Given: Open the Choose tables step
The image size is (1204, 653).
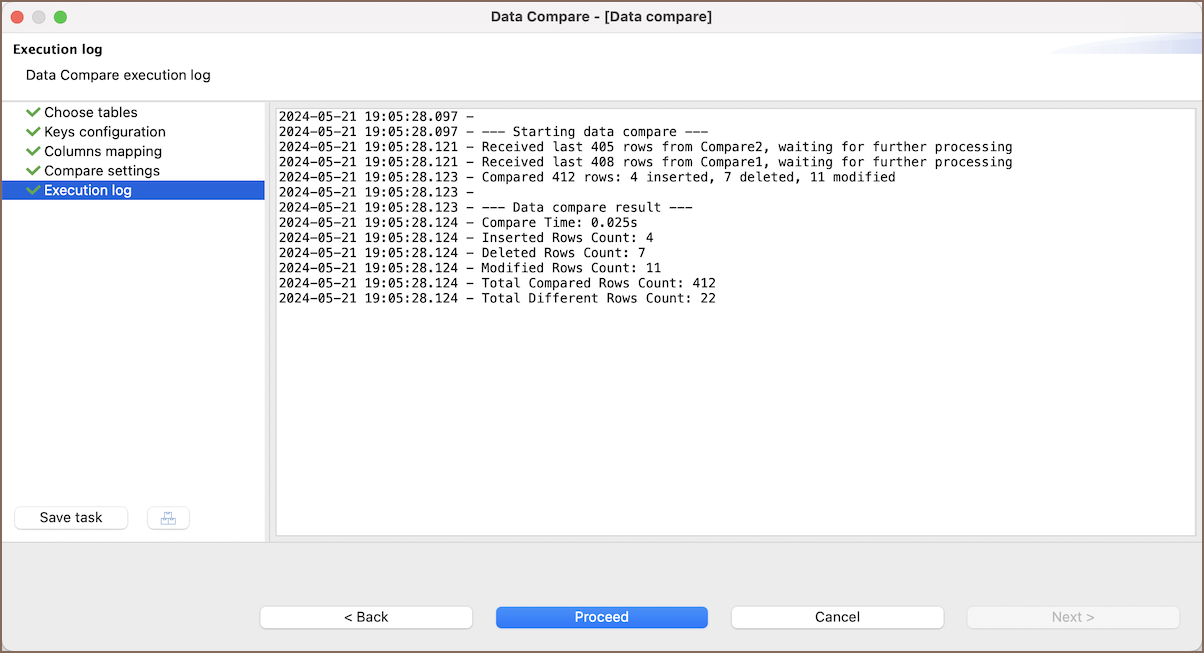Looking at the screenshot, I should tap(91, 113).
